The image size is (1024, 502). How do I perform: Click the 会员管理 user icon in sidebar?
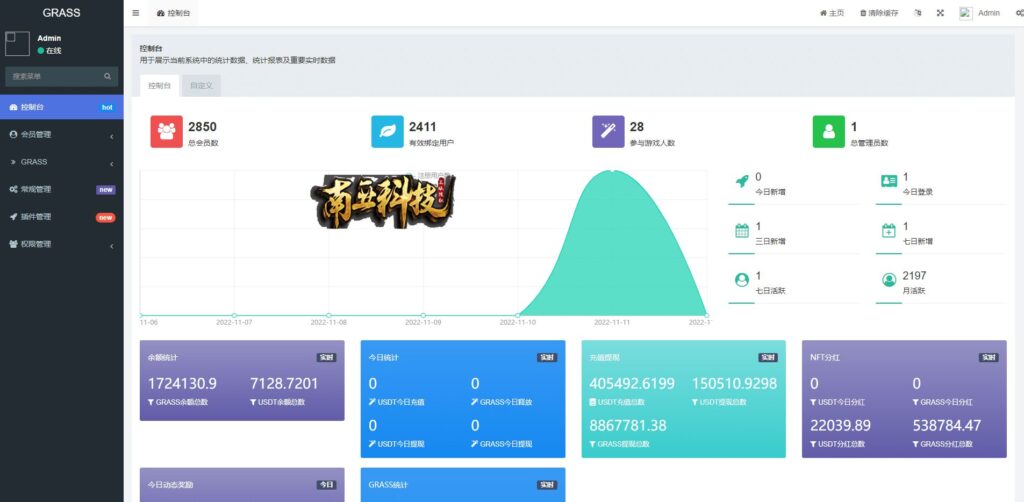click(14, 134)
